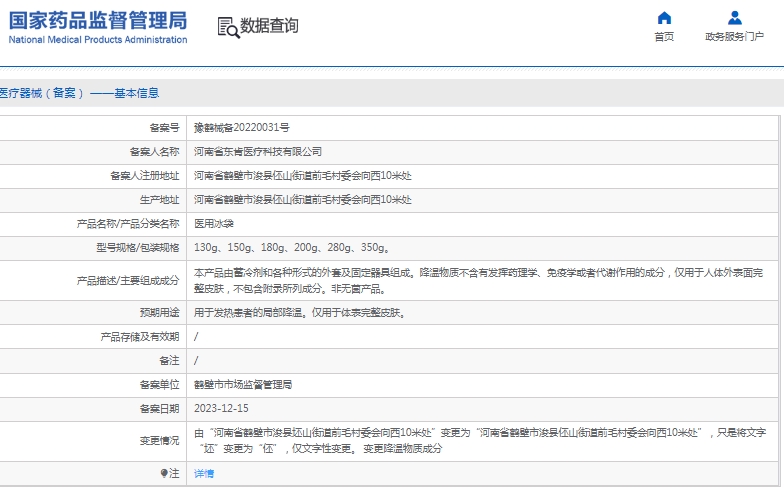This screenshot has height=489, width=784.
Task: Click the bullet icon beside 注
Action: [164, 473]
